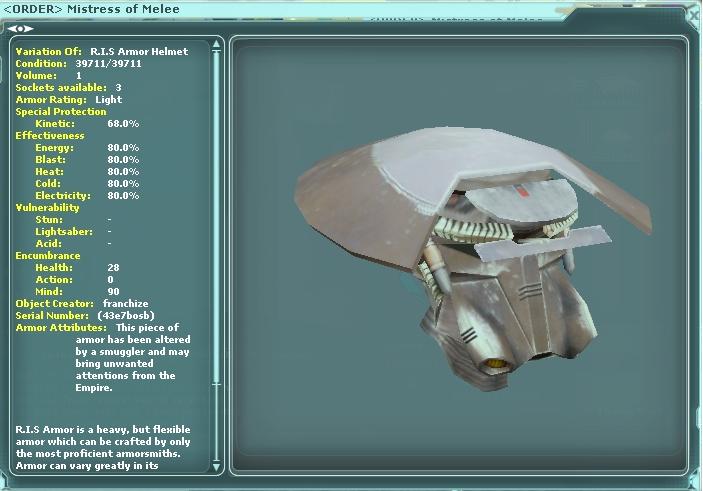Select the armor rating value 'Light'

108,100
